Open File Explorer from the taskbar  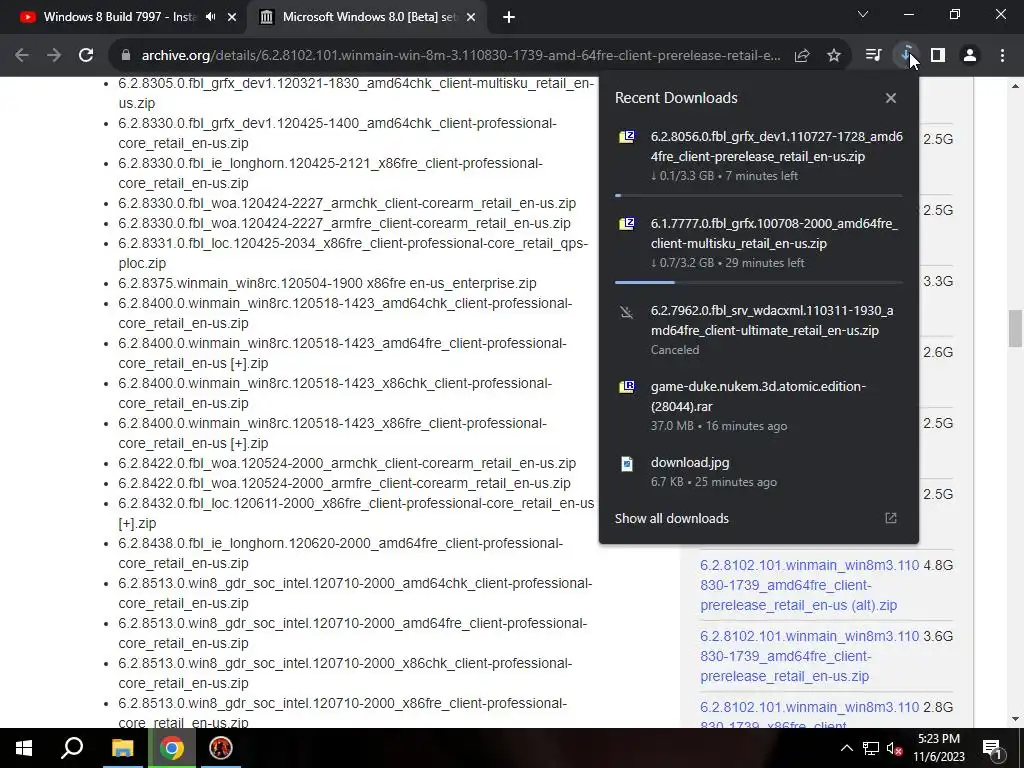(122, 748)
